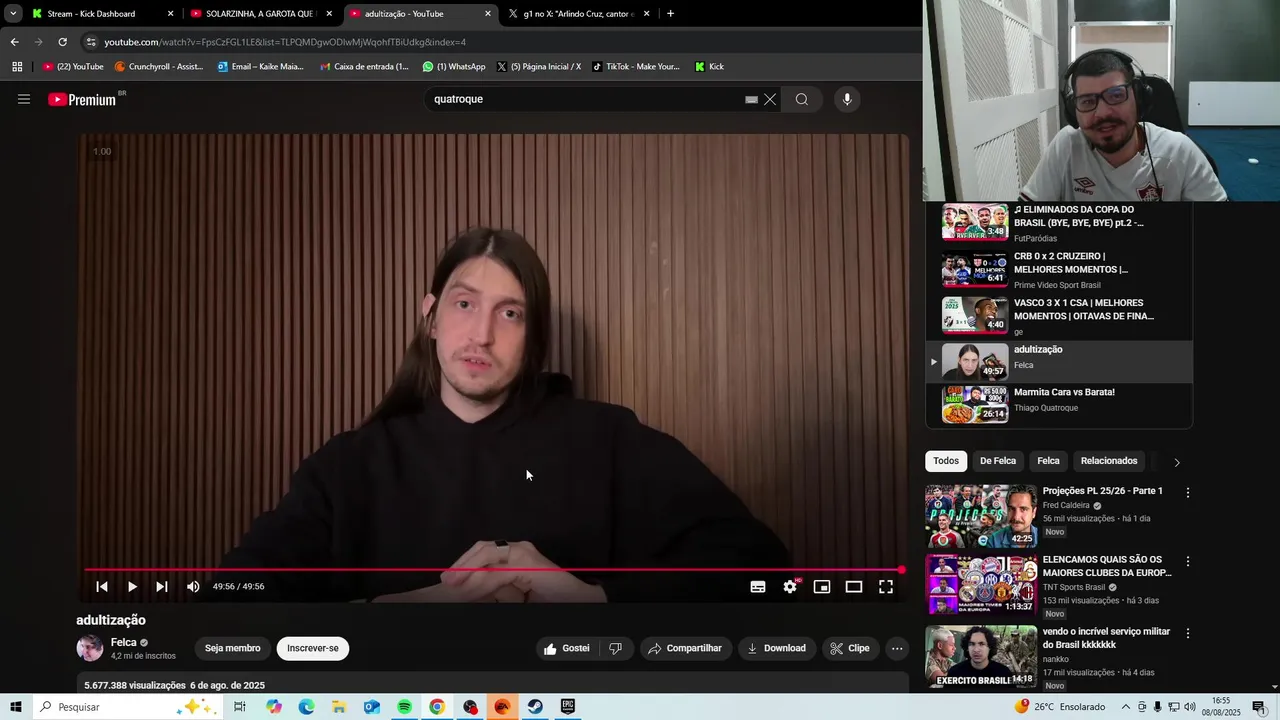Run search with the magnifier button

click(802, 99)
